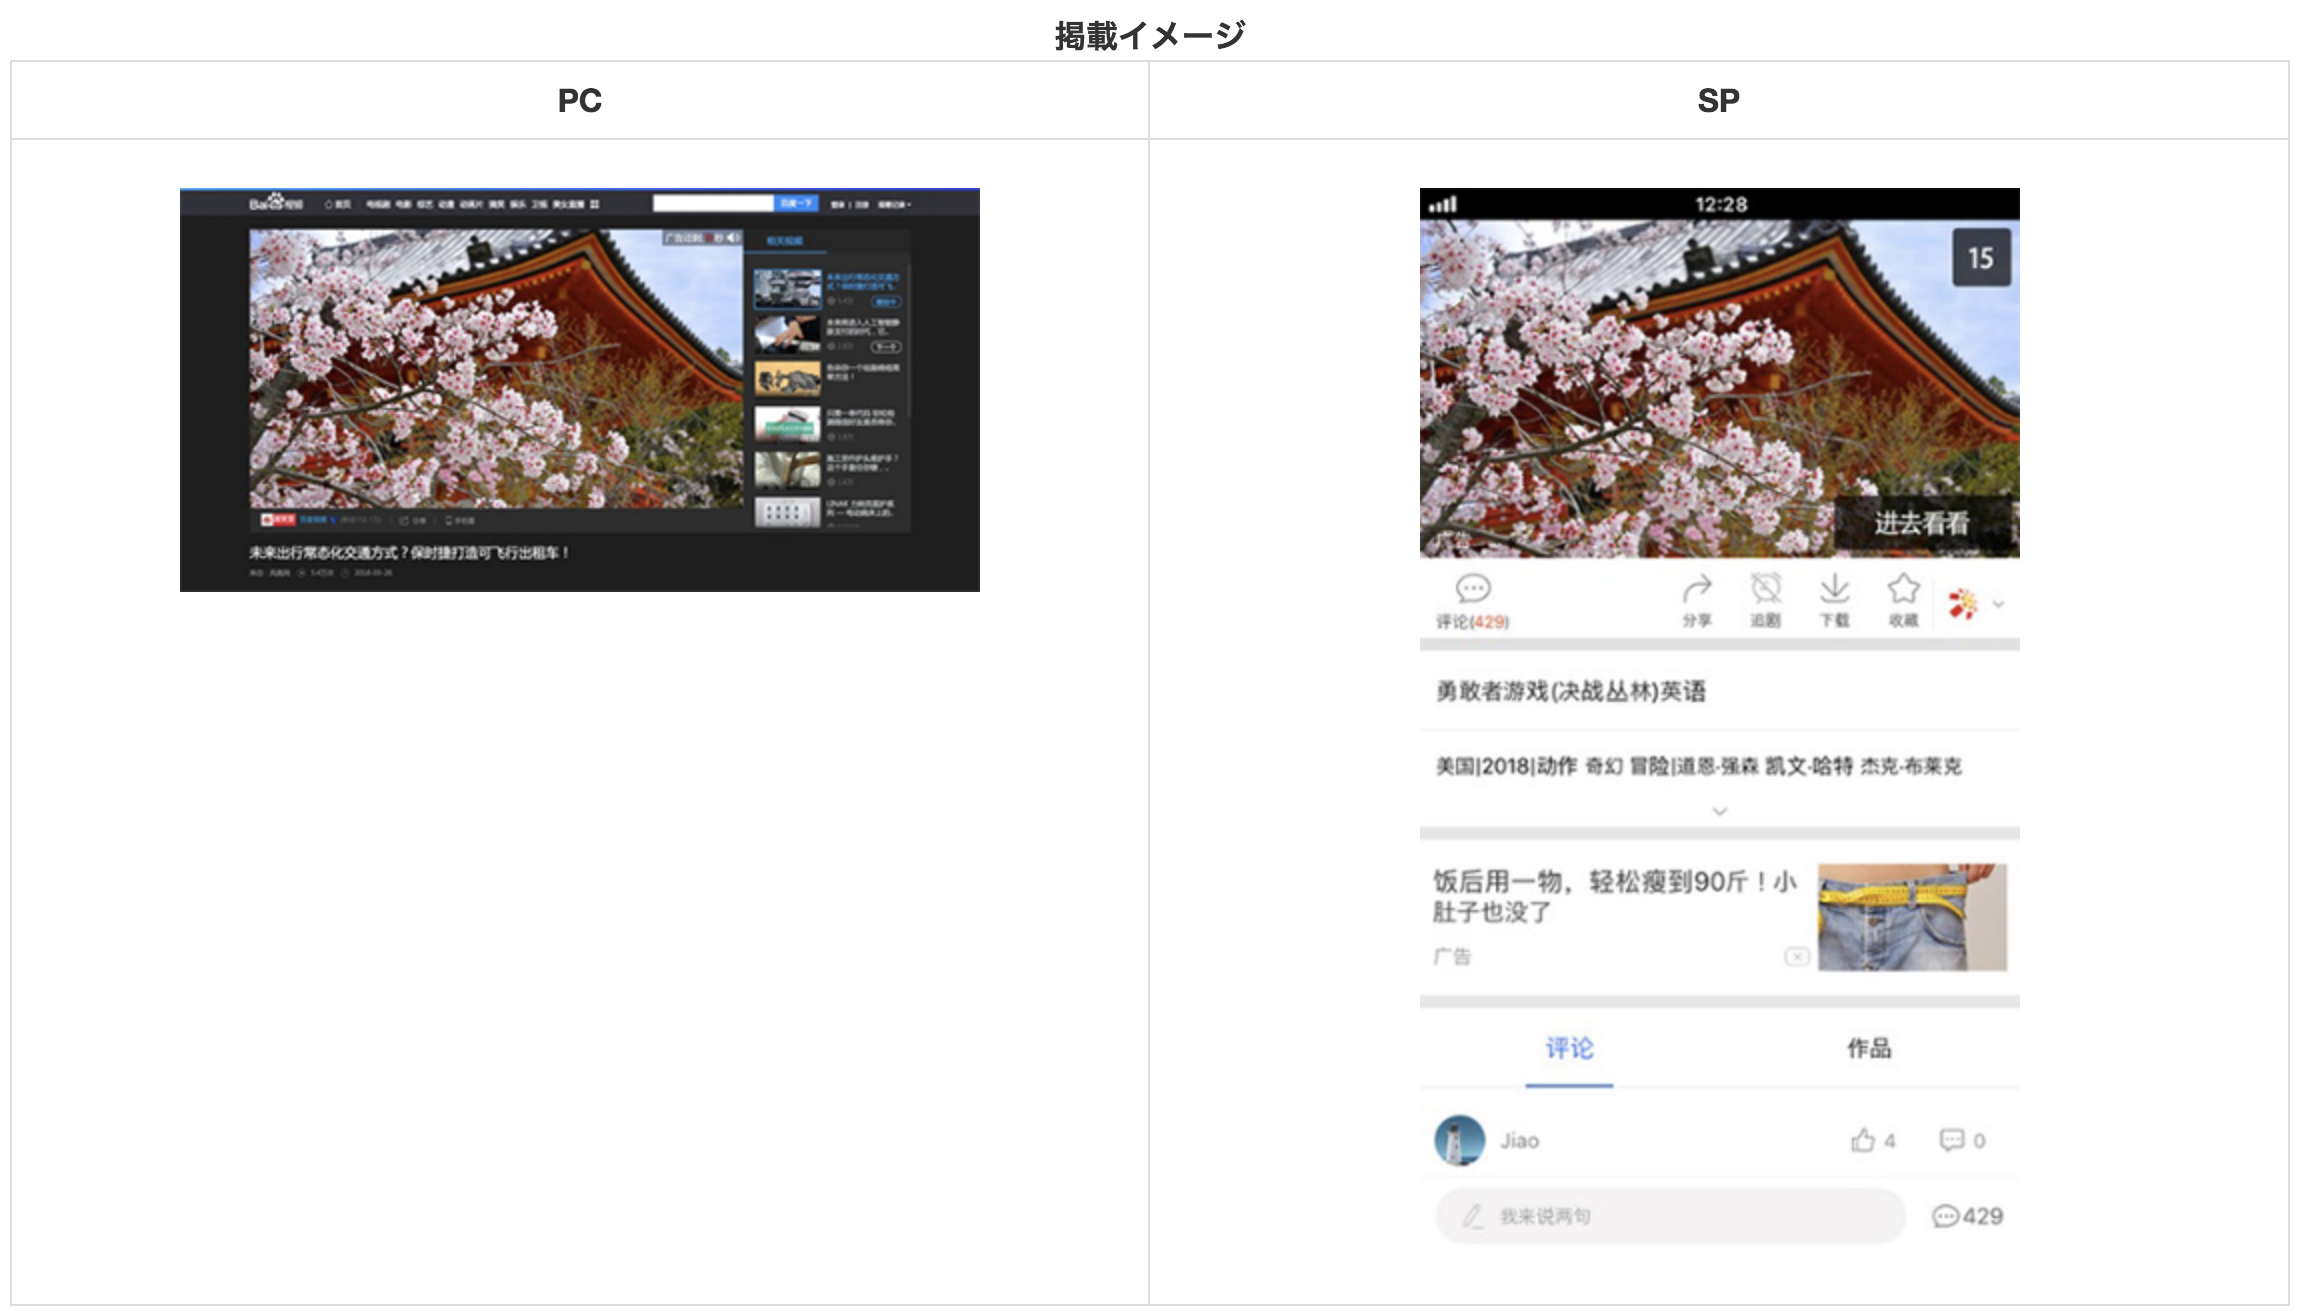Tap the 下载 download icon
The image size is (2302, 1316).
(x=1834, y=590)
